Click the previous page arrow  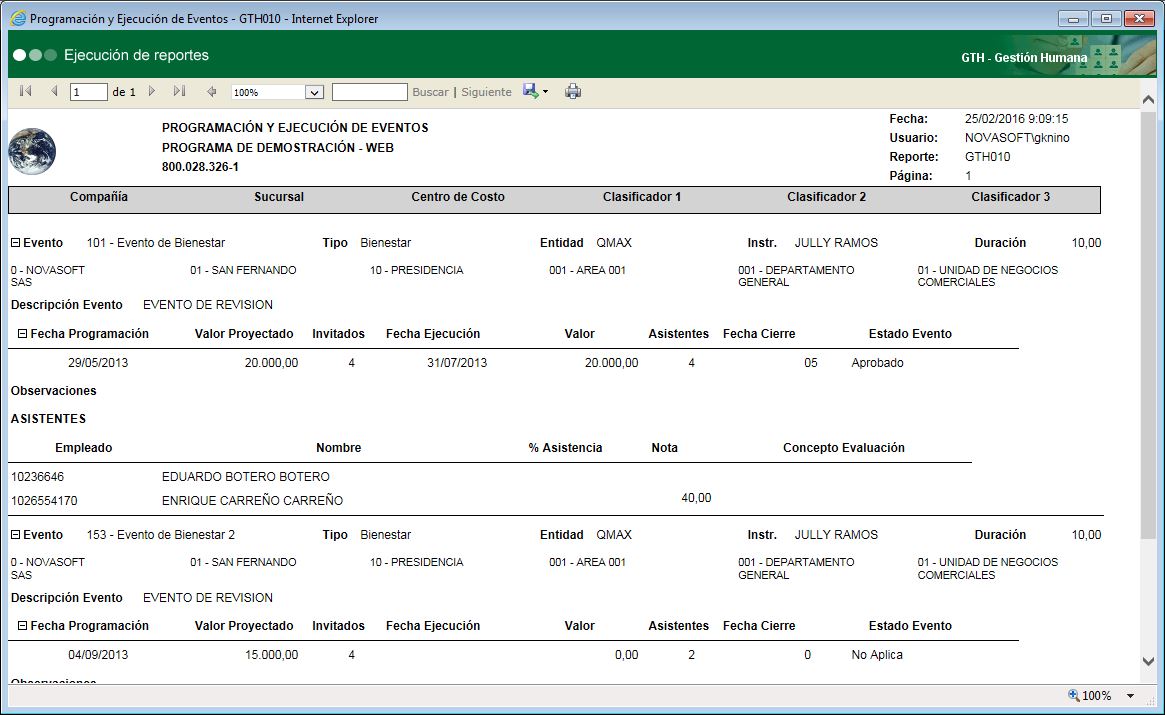point(54,92)
